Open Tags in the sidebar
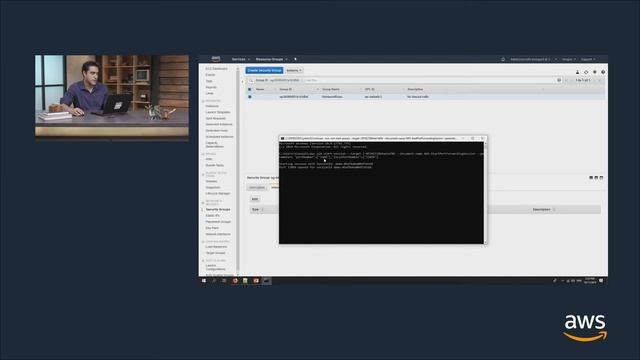 pyautogui.click(x=209, y=81)
